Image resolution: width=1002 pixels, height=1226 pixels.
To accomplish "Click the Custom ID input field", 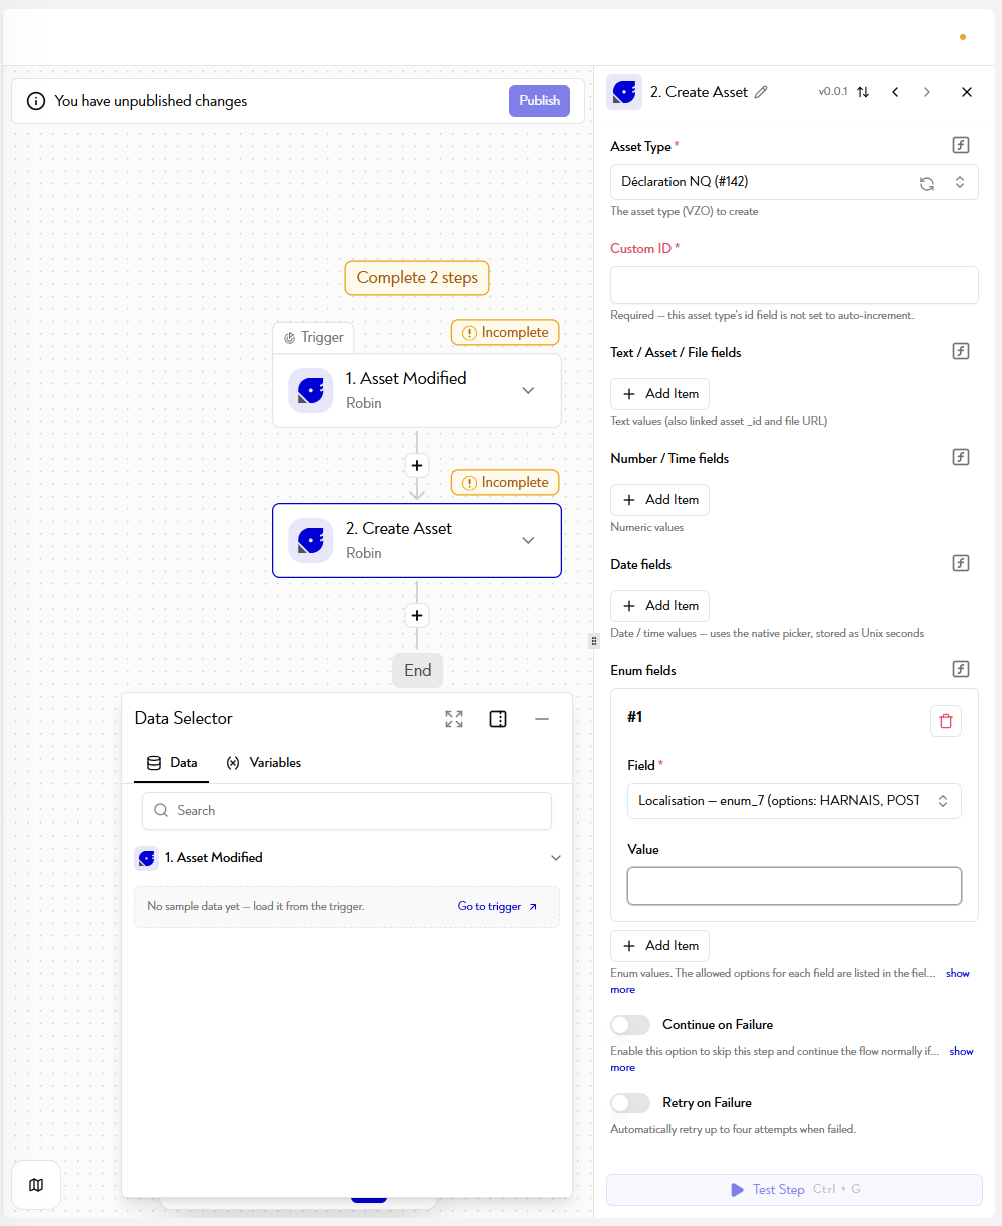I will coord(794,285).
